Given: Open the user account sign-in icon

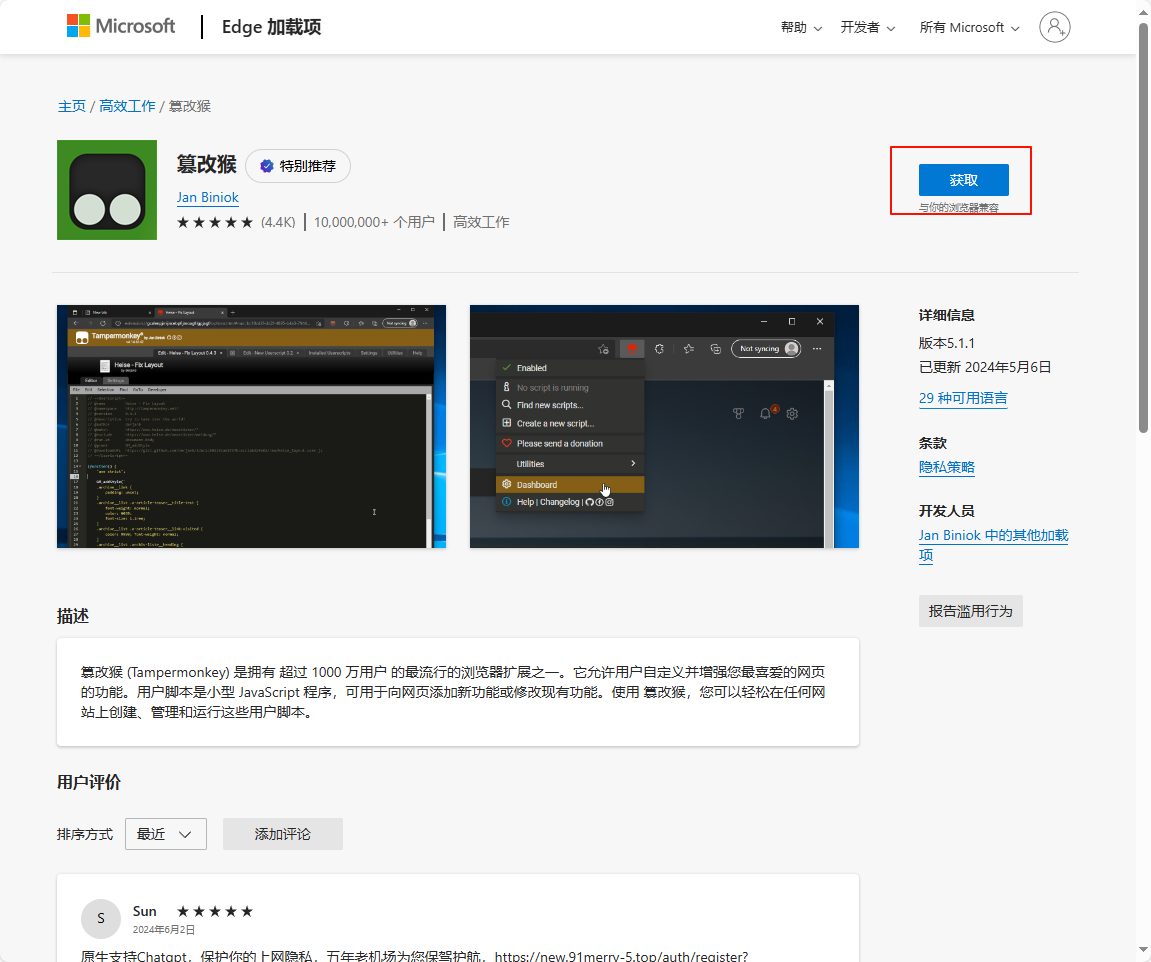Looking at the screenshot, I should click(1054, 27).
